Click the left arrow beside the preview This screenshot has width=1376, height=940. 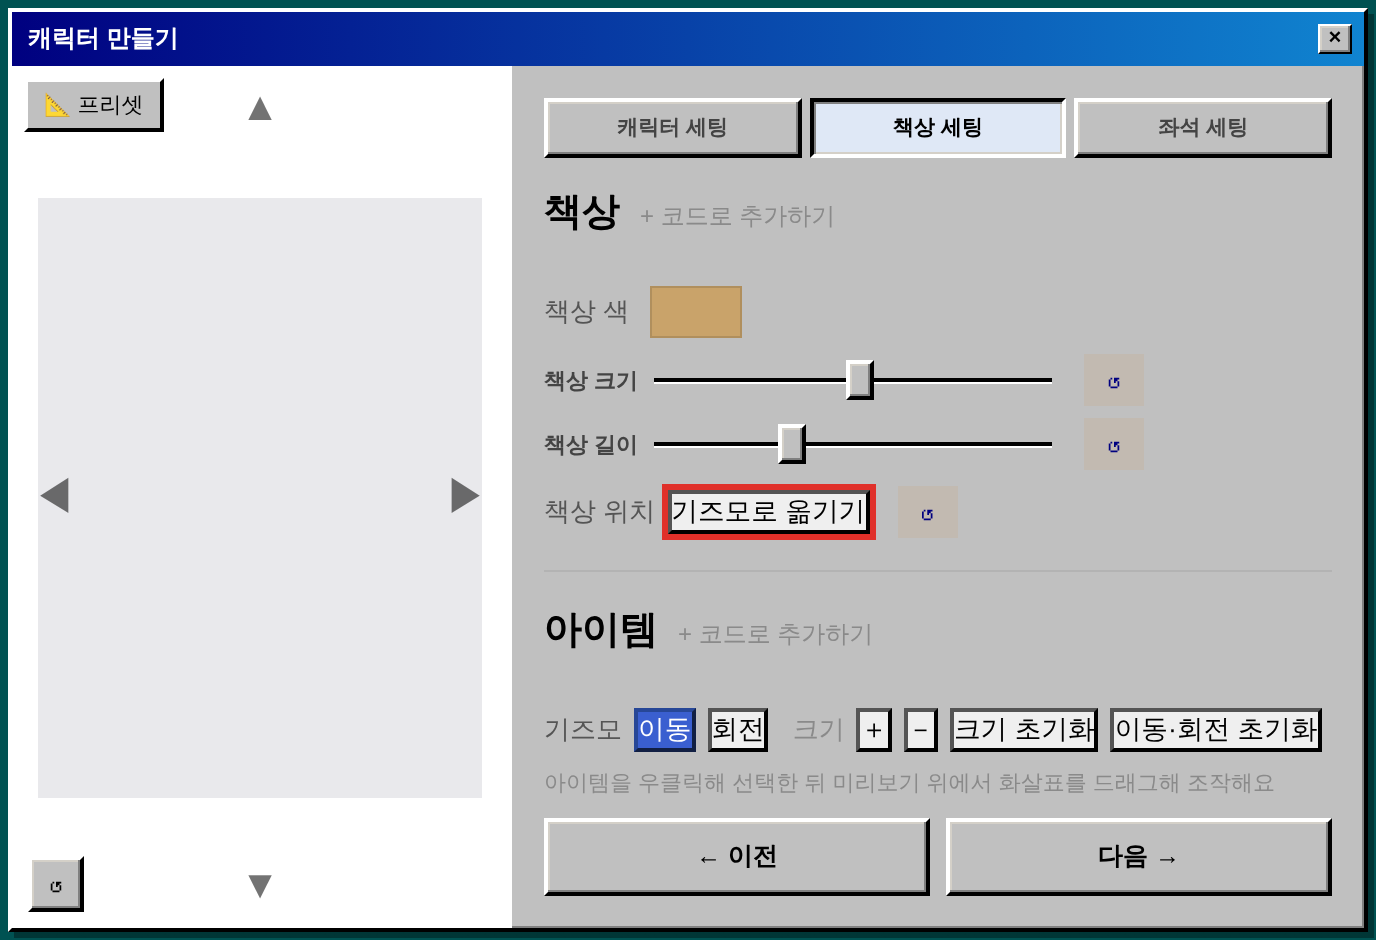[55, 495]
